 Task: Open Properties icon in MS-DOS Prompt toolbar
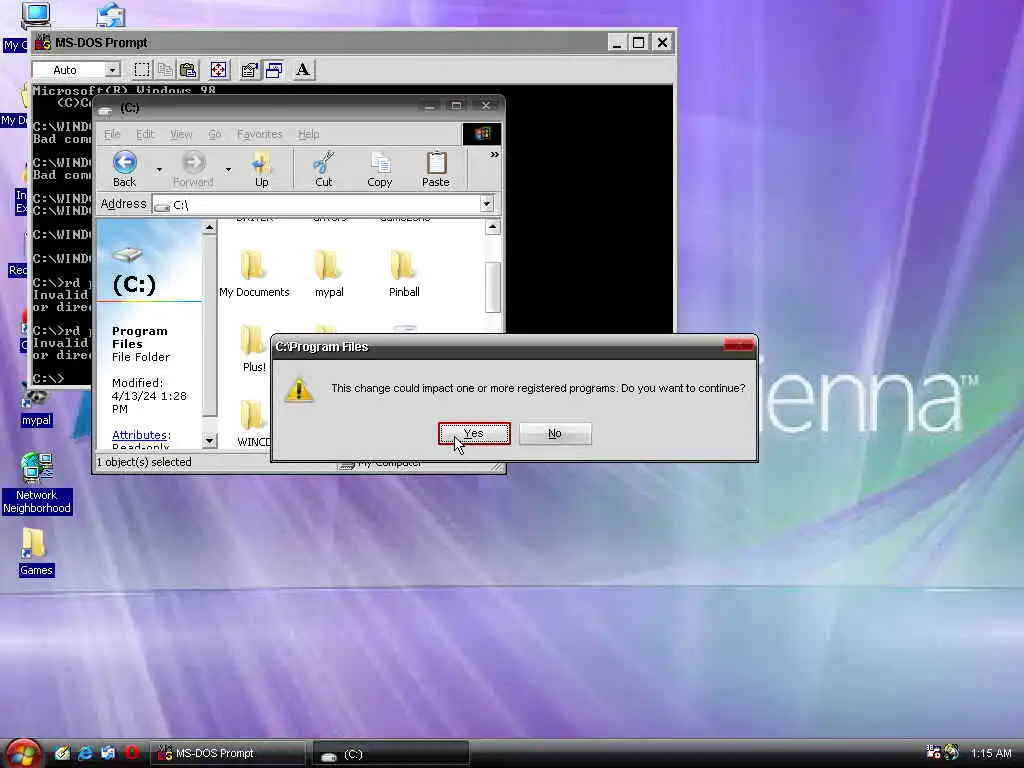click(x=249, y=70)
